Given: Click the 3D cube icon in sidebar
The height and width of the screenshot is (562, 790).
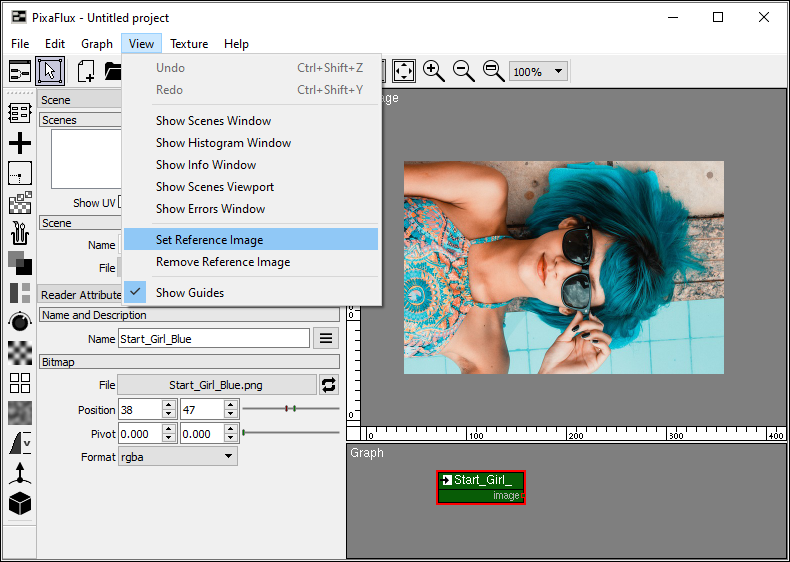Looking at the screenshot, I should click(x=19, y=503).
